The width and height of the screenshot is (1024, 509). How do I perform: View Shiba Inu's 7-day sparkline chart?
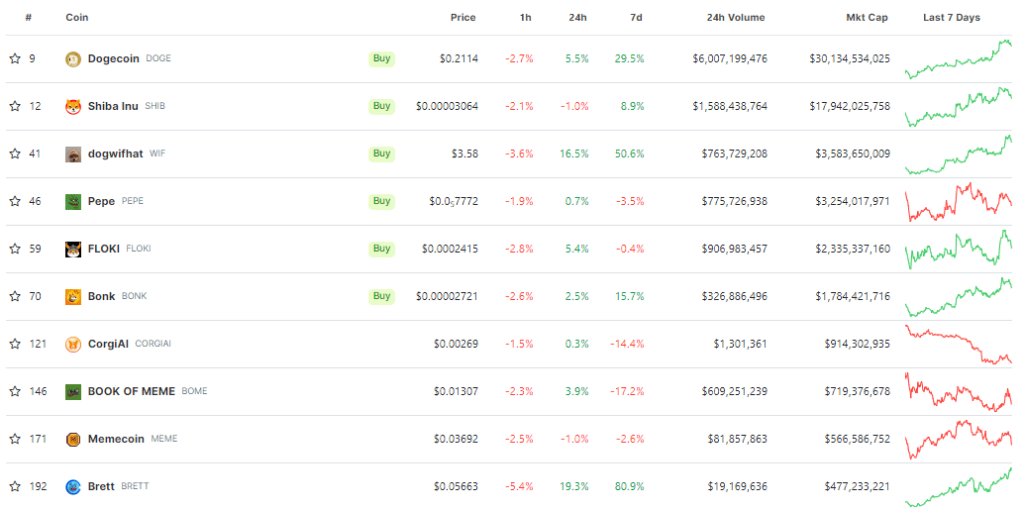pyautogui.click(x=958, y=107)
